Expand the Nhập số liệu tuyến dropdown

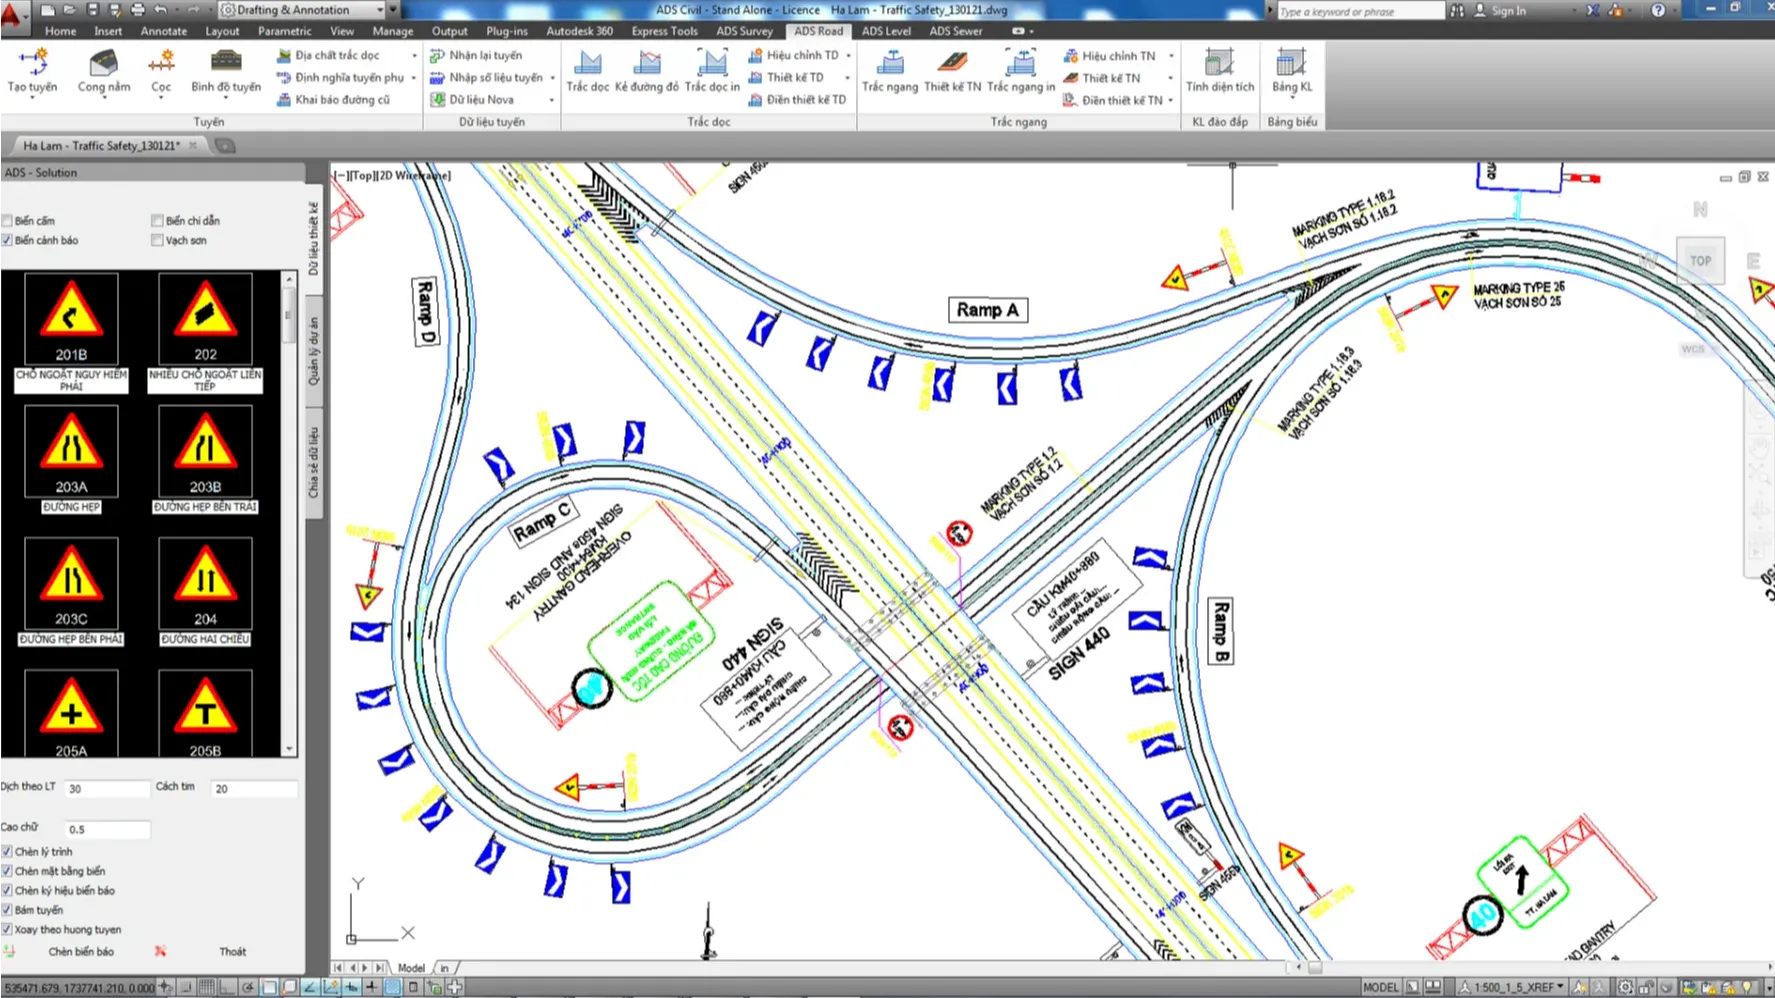click(x=552, y=78)
